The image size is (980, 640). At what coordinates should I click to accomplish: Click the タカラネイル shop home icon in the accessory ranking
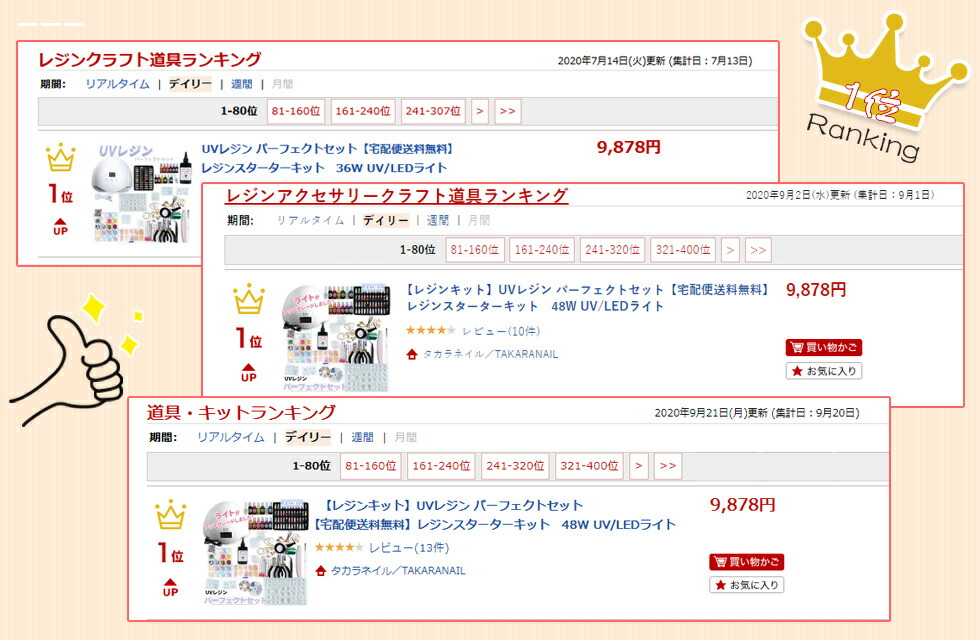click(x=411, y=354)
